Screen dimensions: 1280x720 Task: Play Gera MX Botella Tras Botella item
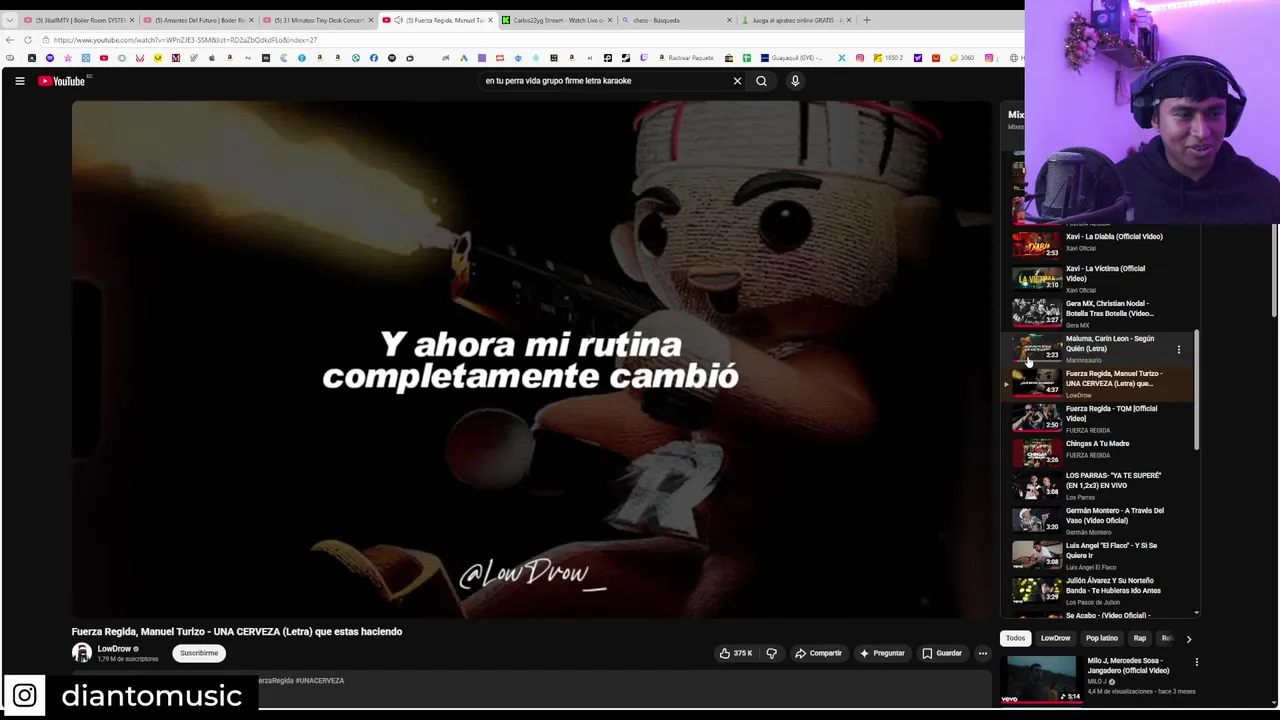pos(1098,314)
